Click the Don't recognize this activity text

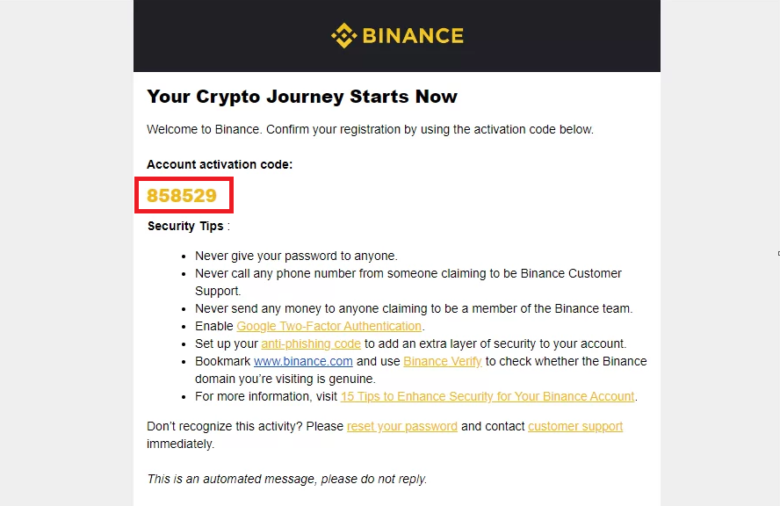[x=245, y=426]
